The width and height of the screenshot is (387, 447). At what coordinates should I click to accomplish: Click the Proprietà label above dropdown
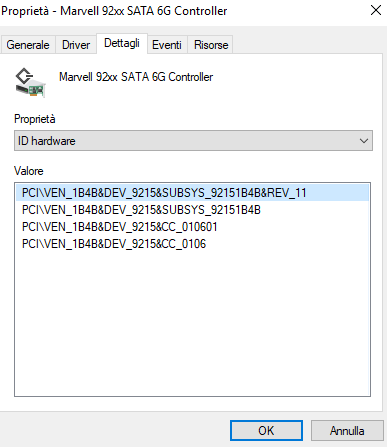[35, 119]
